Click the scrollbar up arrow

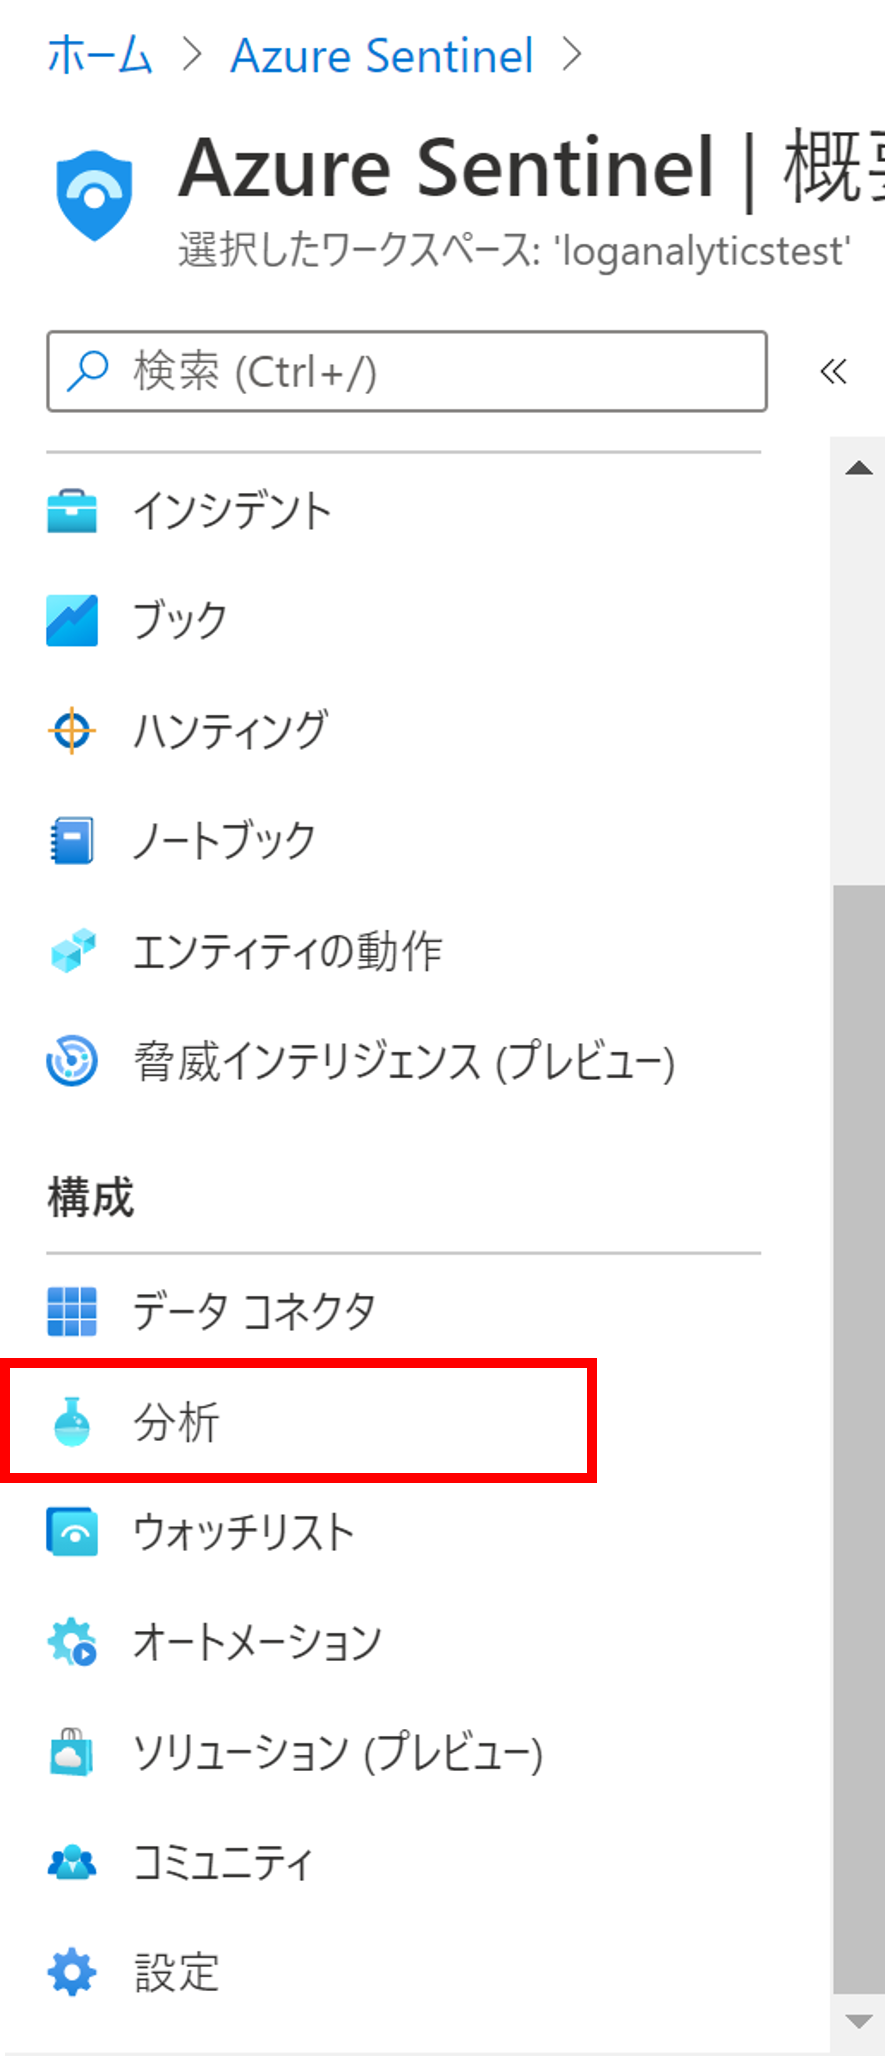click(x=859, y=468)
